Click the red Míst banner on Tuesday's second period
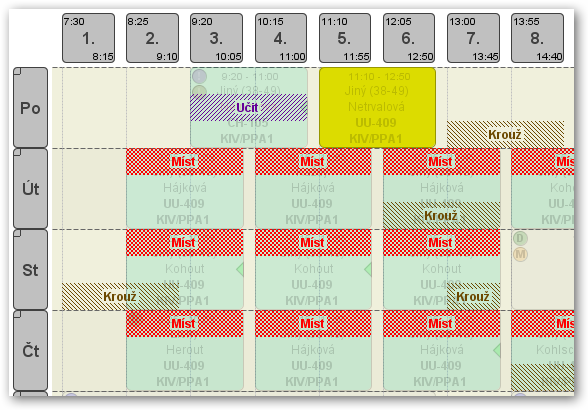This screenshot has height=410, width=588. tap(184, 162)
